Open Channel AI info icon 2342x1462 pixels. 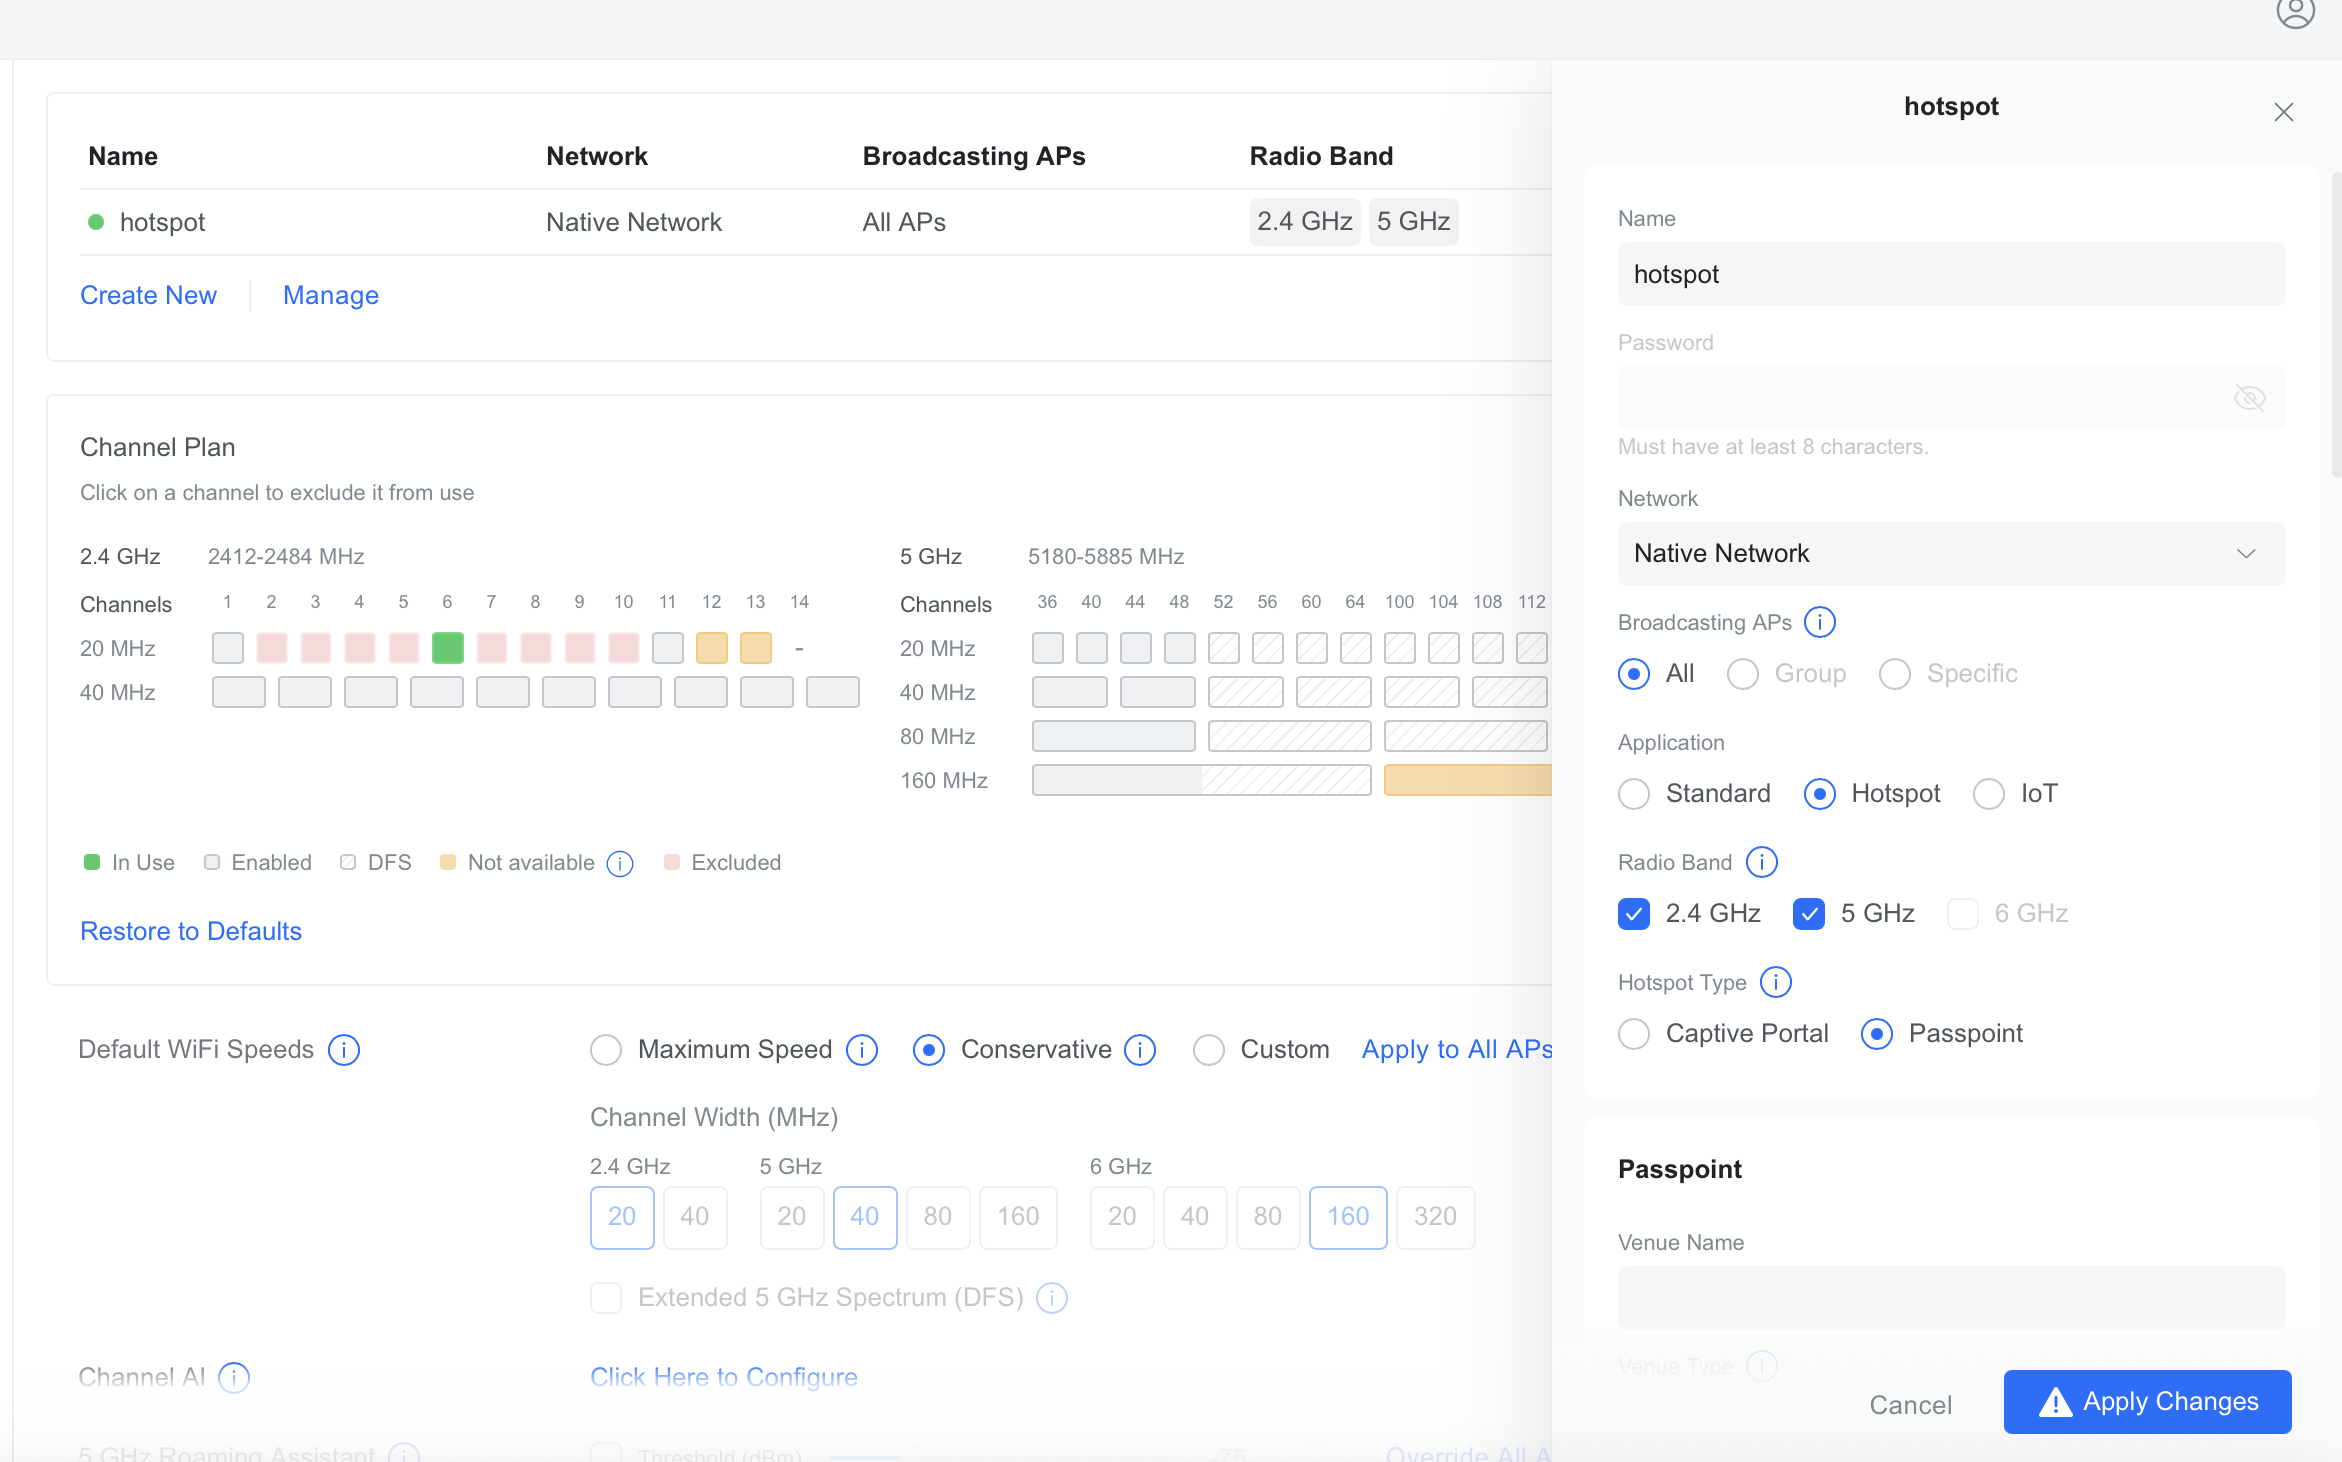click(234, 1378)
